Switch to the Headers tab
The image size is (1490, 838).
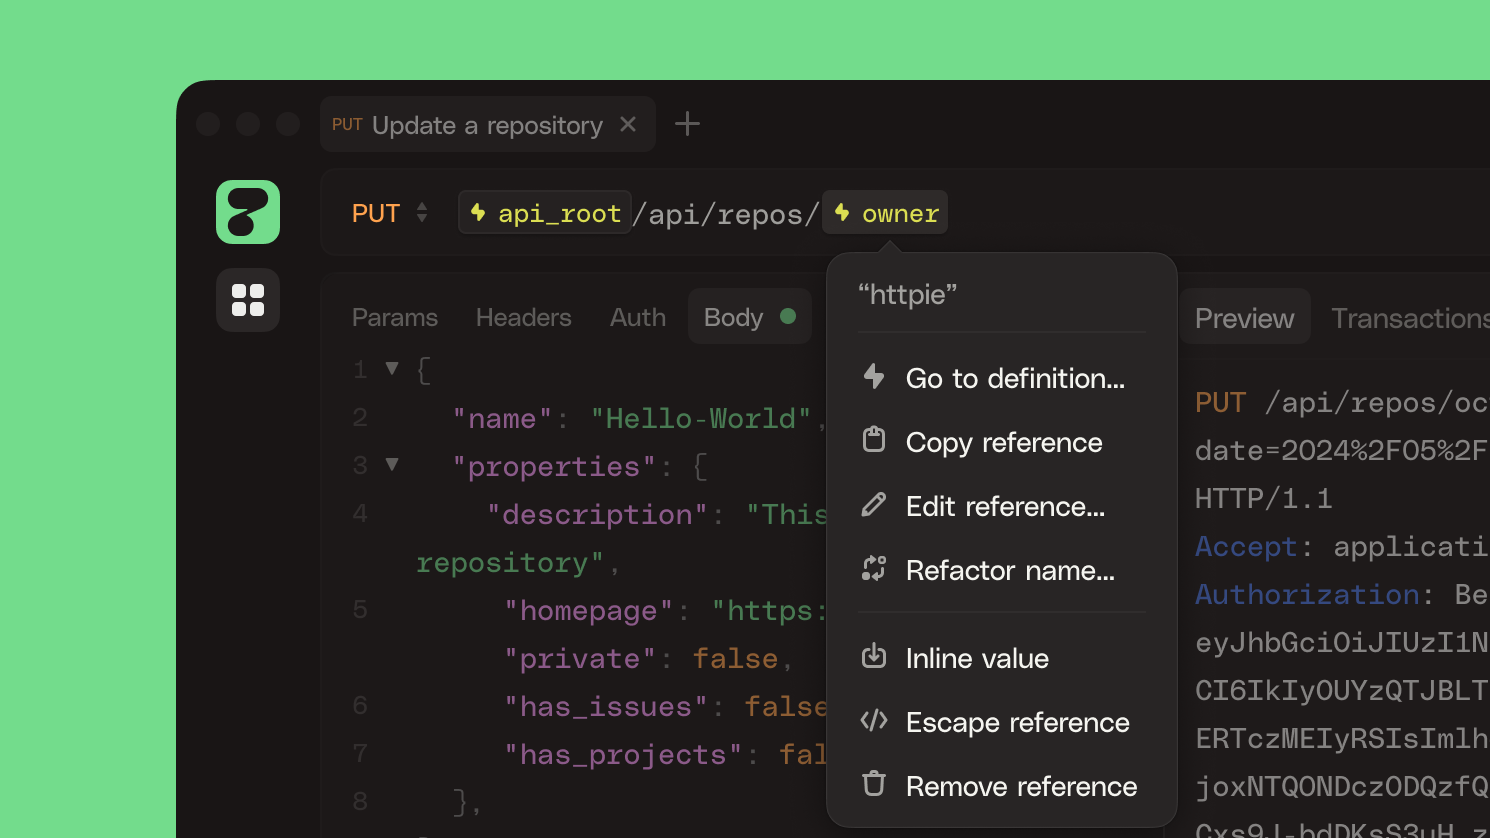point(523,318)
